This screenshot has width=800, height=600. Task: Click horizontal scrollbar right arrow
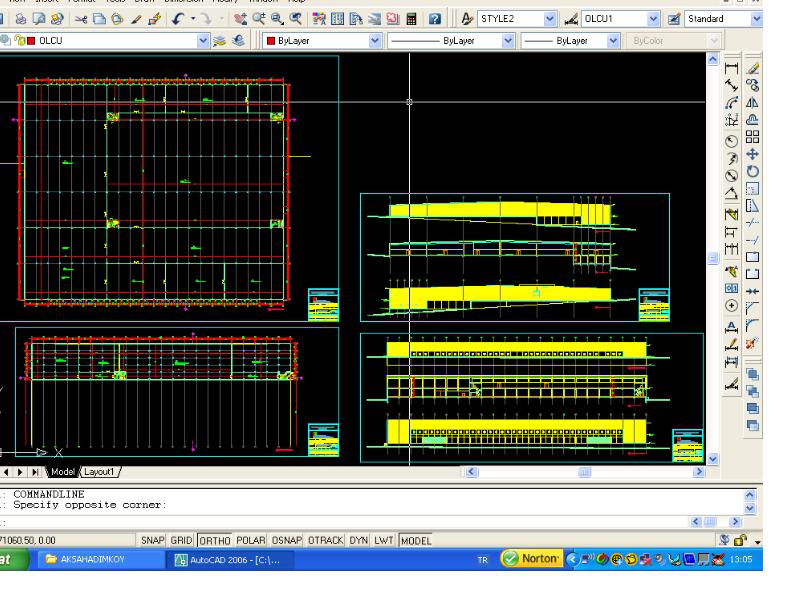[x=699, y=472]
